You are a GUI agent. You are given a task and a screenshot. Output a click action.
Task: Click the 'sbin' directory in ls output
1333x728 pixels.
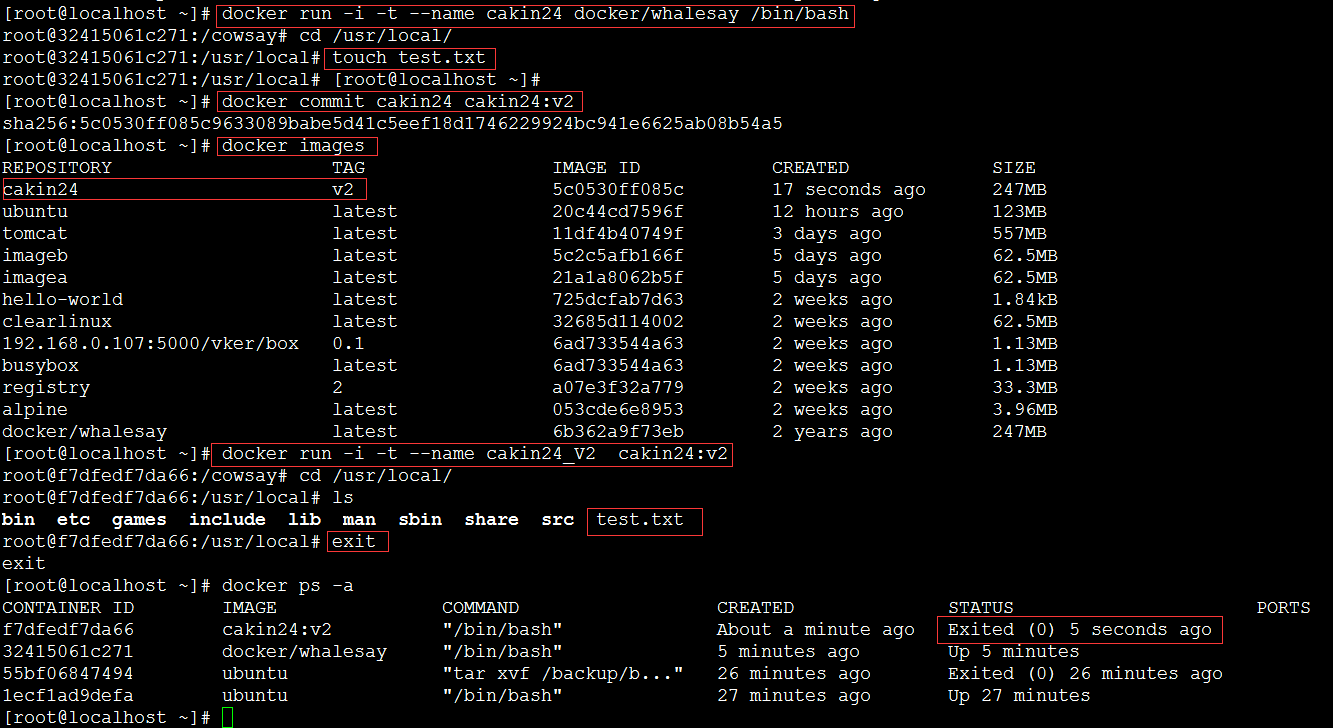420,520
